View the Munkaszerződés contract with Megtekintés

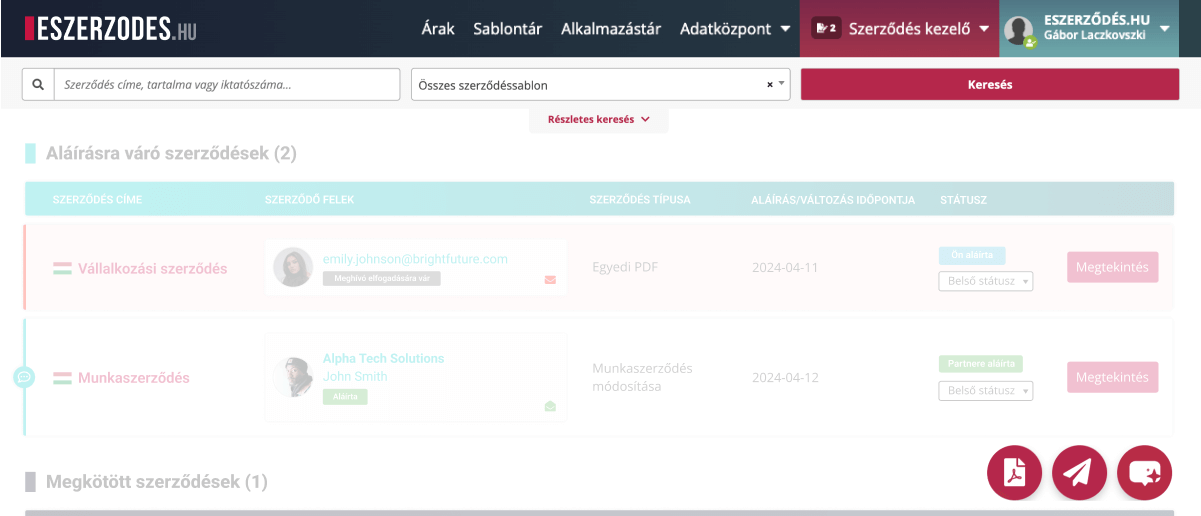[1112, 377]
